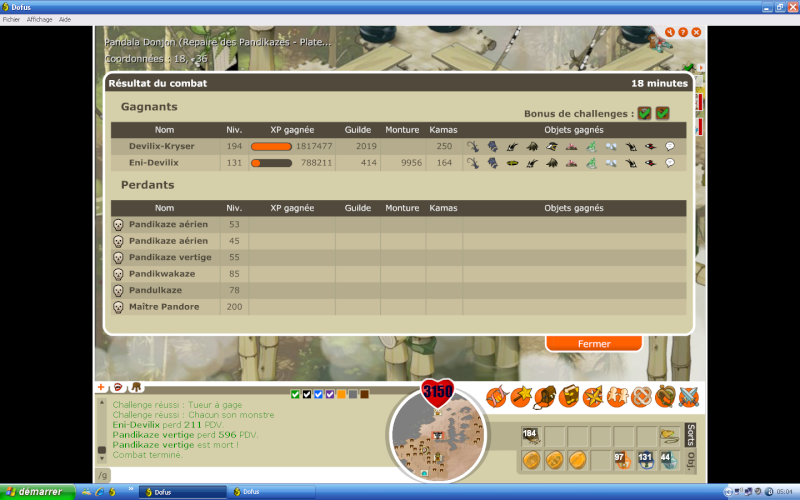Open the world map compass star icon

[592, 396]
